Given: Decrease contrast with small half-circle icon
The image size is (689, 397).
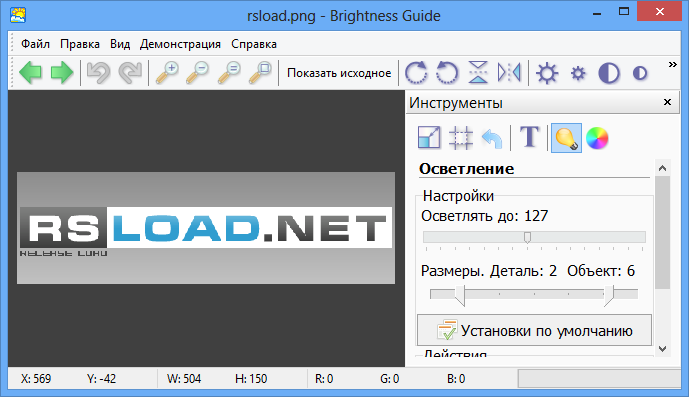Looking at the screenshot, I should click(x=640, y=73).
